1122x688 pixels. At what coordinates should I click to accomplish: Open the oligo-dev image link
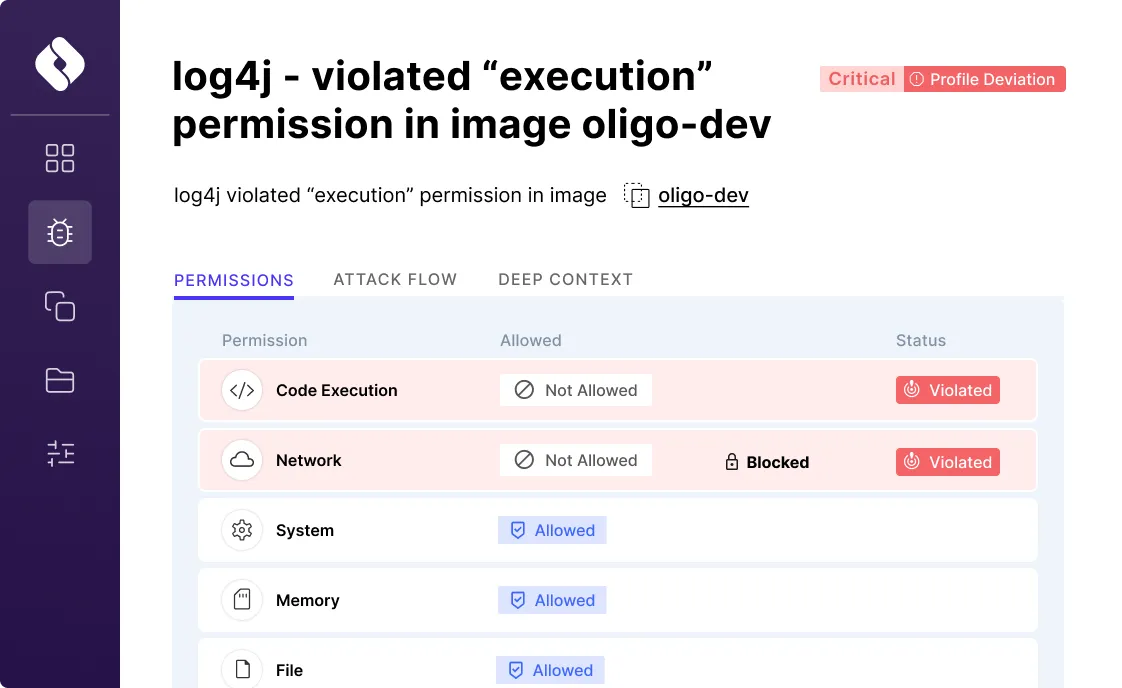[x=703, y=195]
